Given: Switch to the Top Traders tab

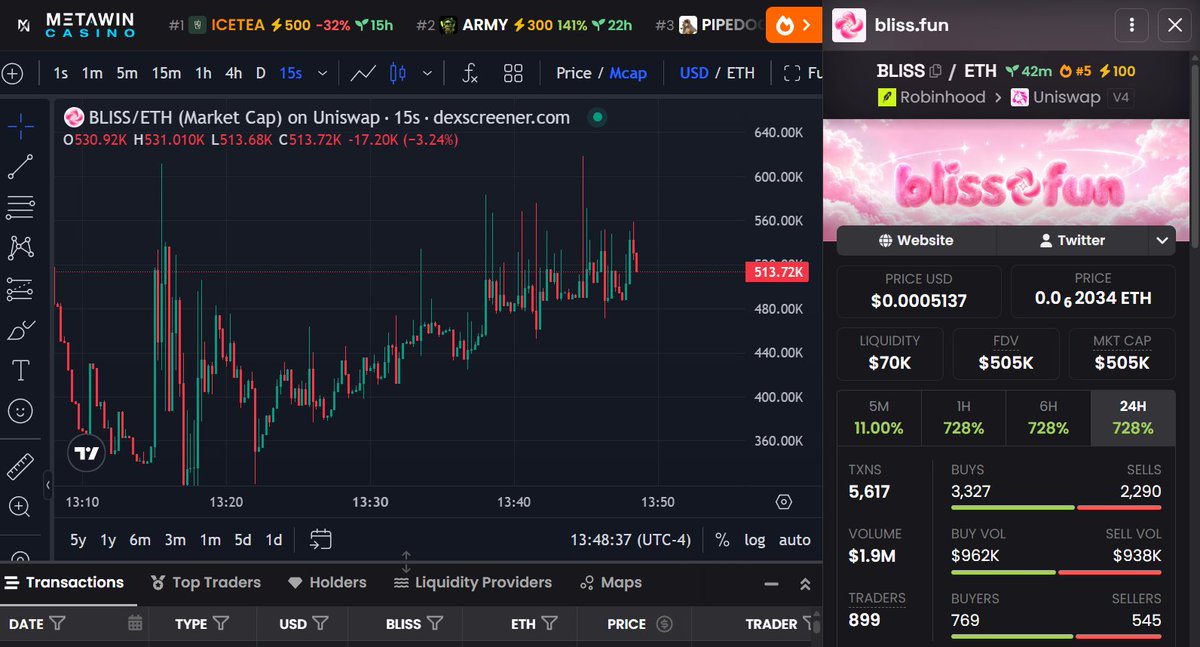Looking at the screenshot, I should (x=205, y=582).
